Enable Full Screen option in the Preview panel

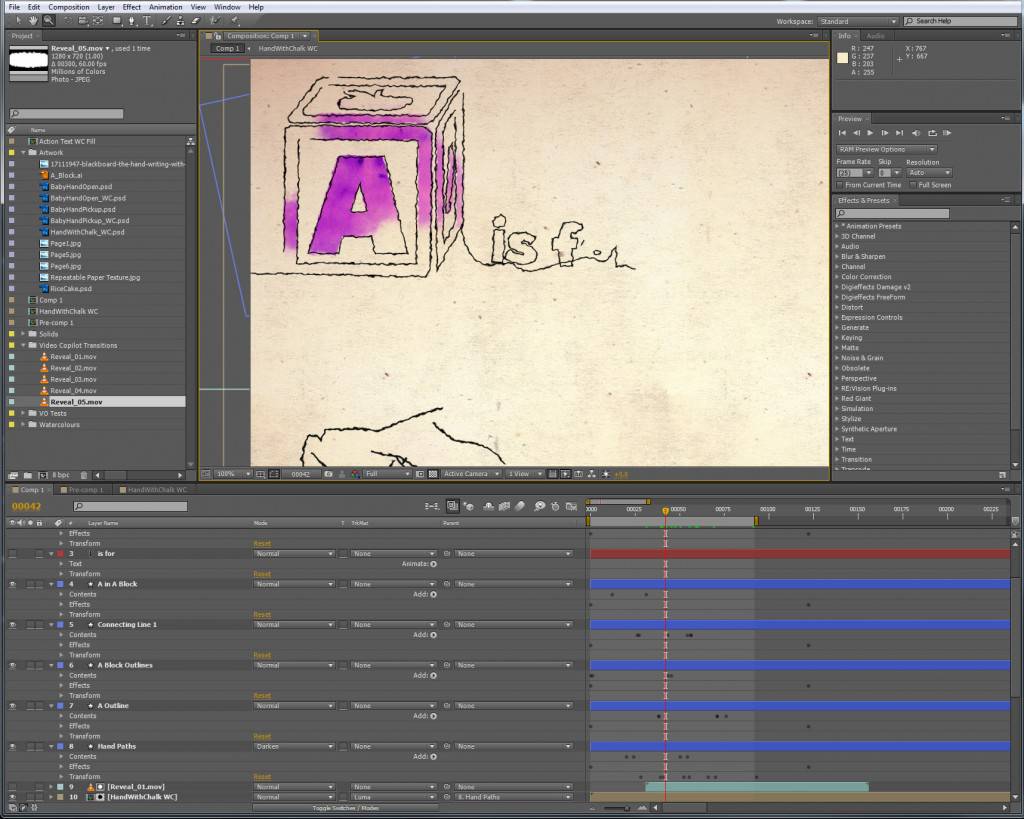(912, 185)
